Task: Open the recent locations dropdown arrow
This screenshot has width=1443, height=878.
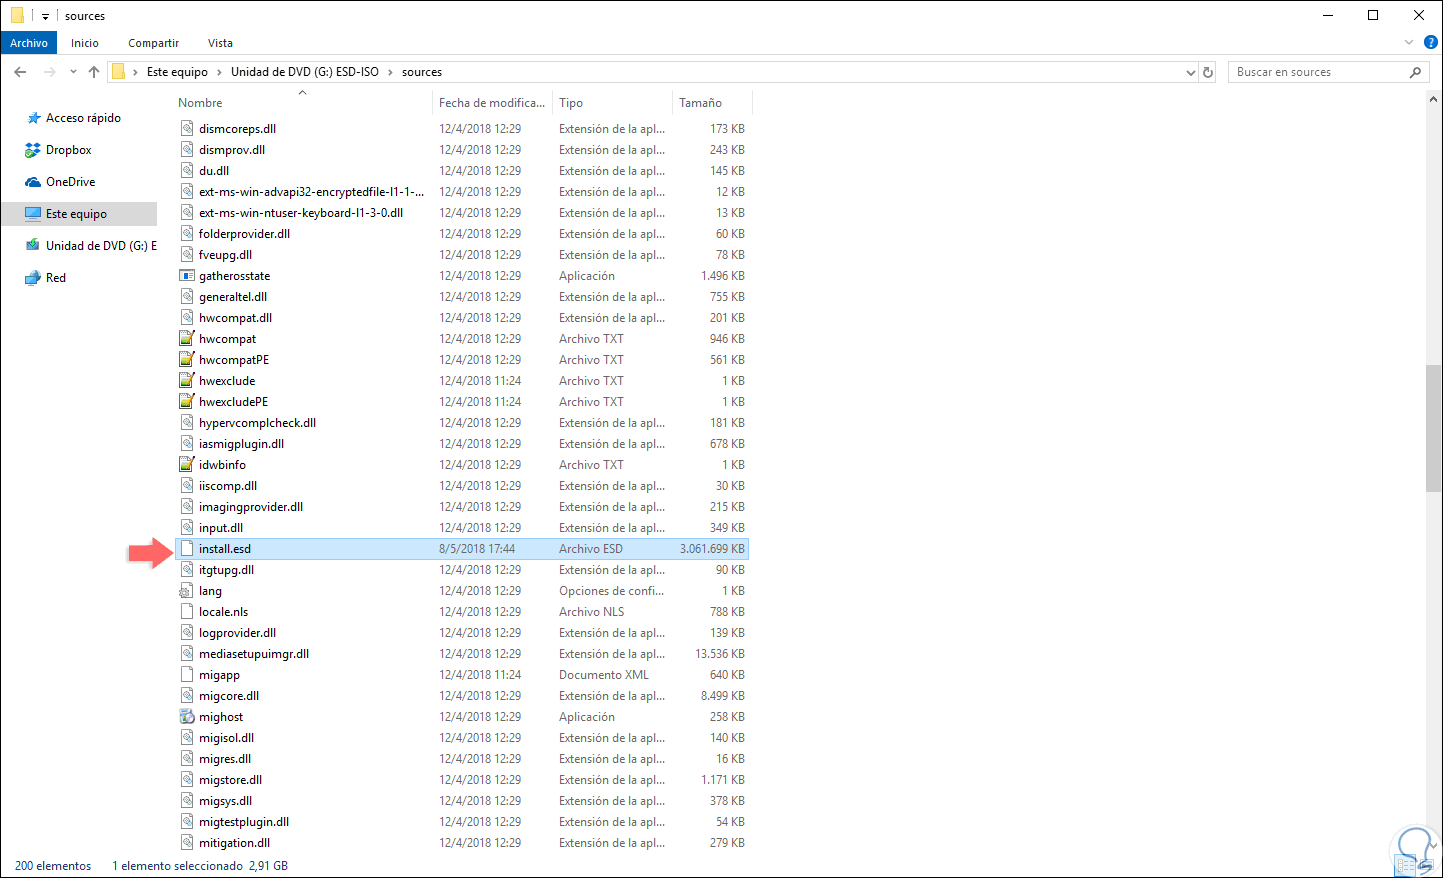Action: pos(73,72)
